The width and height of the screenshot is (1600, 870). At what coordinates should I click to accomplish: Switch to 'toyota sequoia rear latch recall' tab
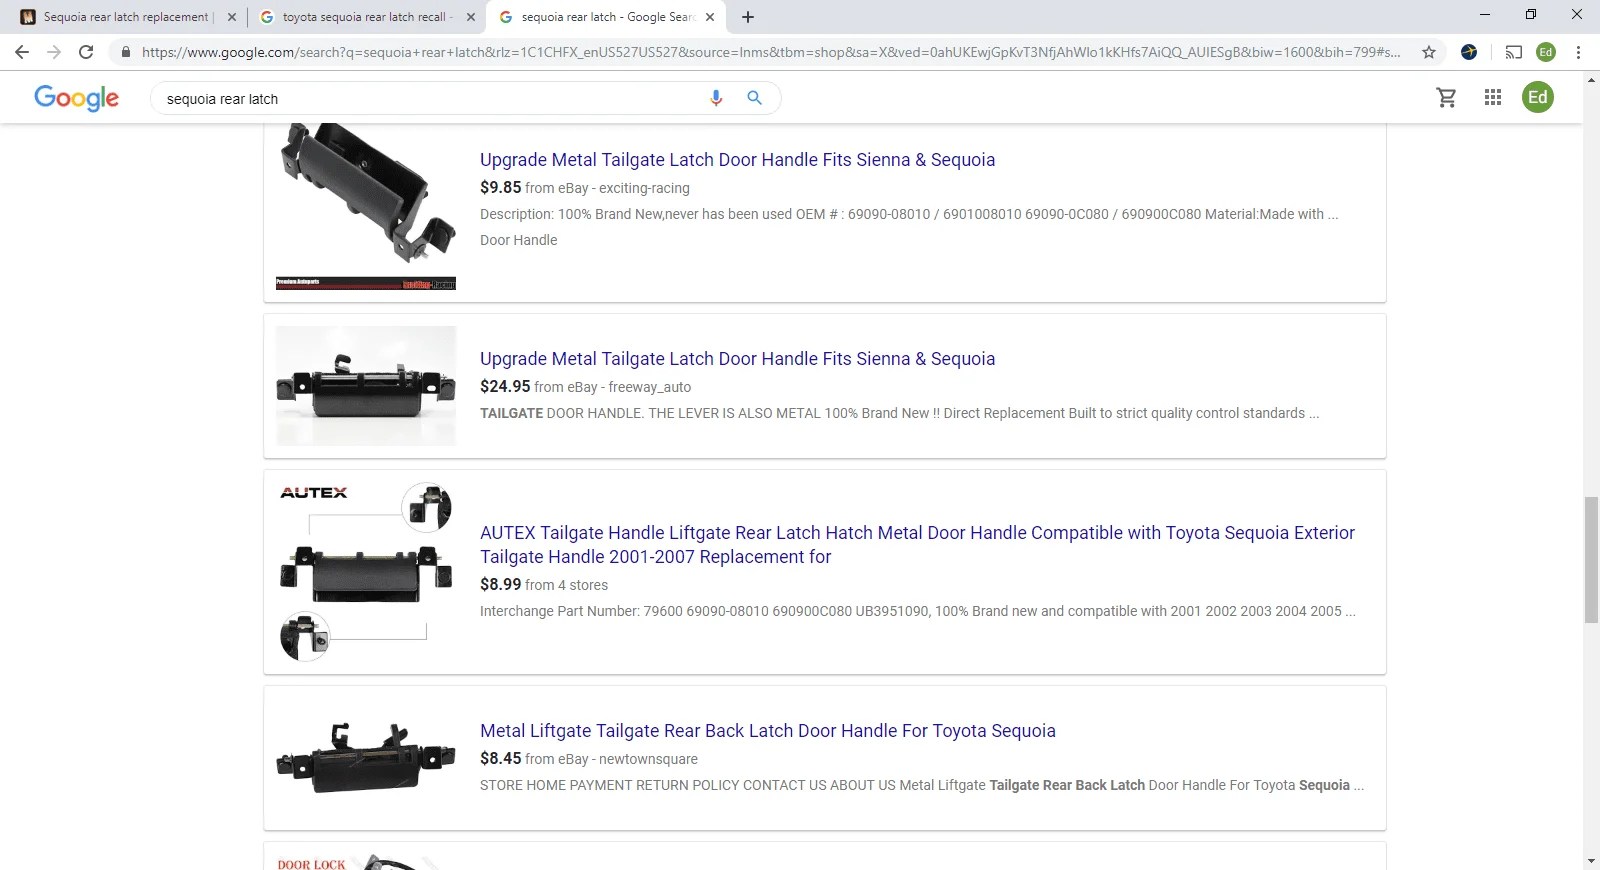click(366, 17)
